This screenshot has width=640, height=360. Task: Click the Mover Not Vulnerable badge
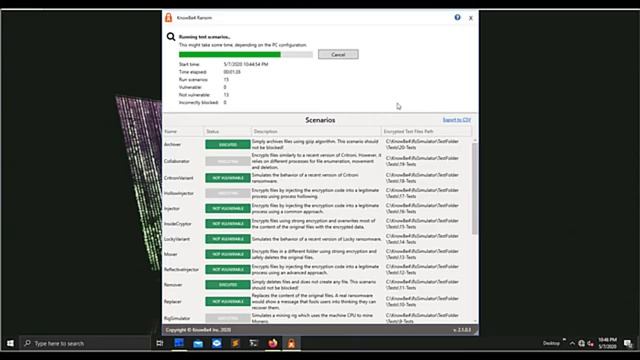[228, 254]
